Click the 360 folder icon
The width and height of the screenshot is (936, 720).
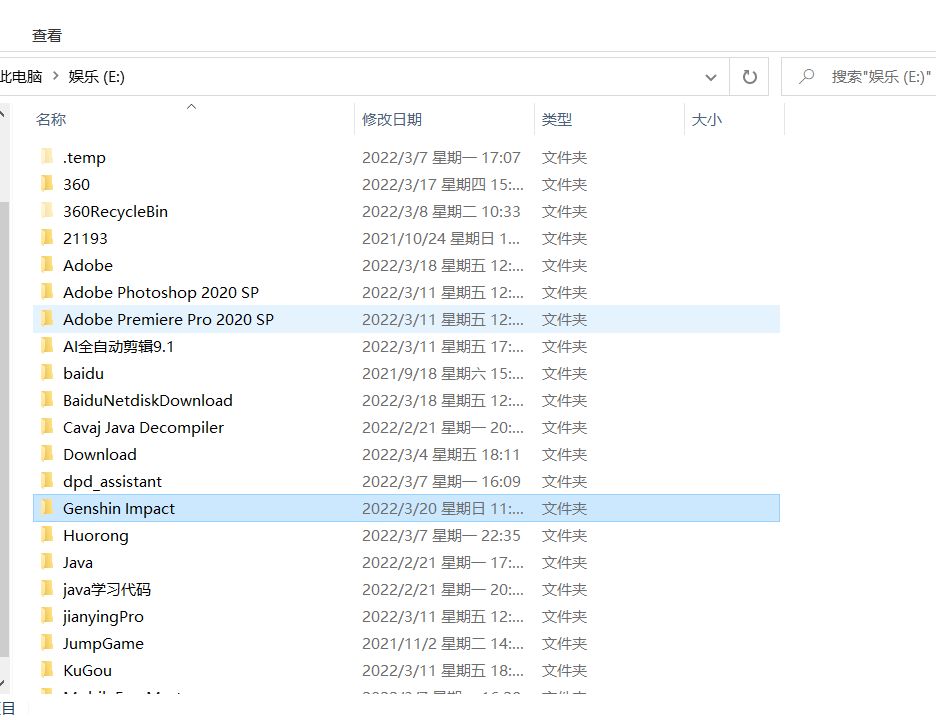(47, 183)
